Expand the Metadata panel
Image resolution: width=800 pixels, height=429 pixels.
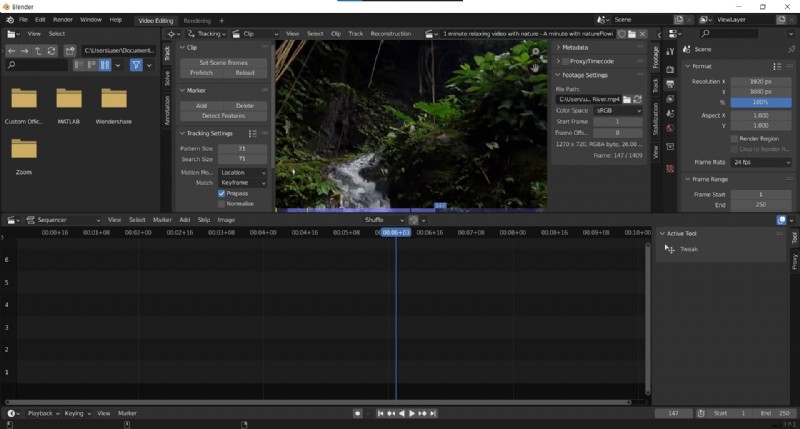[575, 47]
